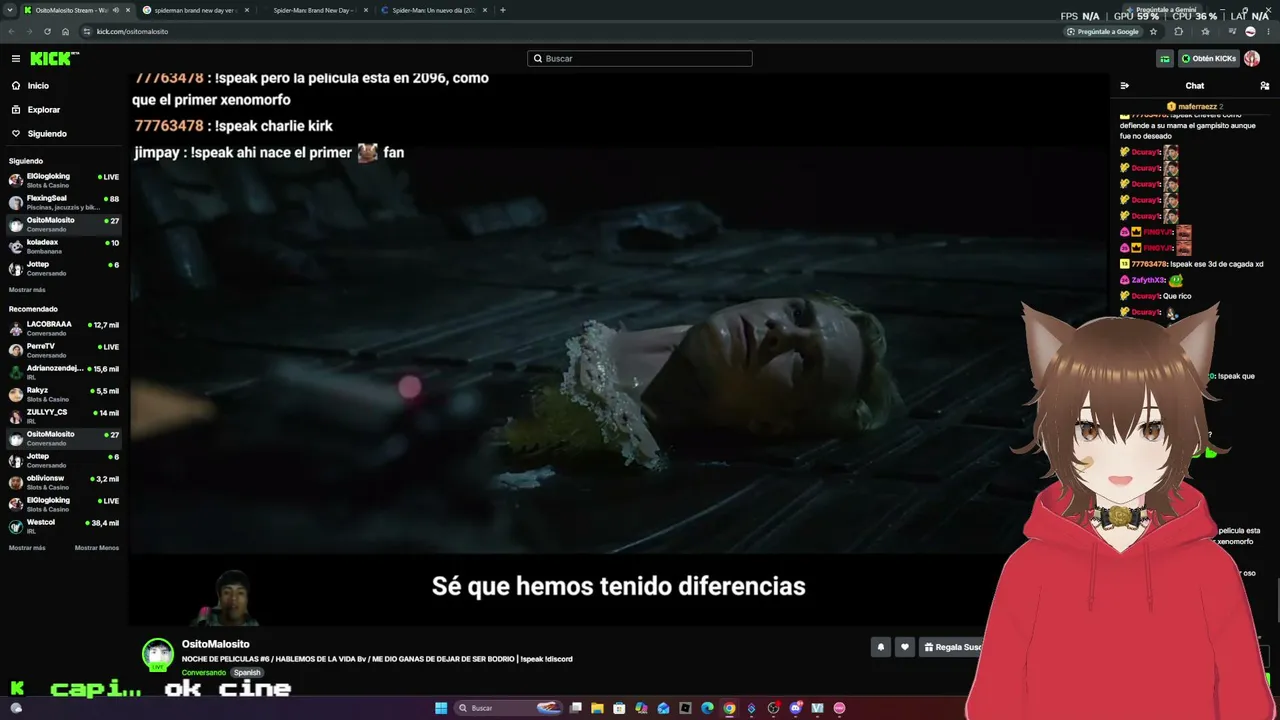Open File Explorer from taskbar
The image size is (1280, 720).
point(597,708)
